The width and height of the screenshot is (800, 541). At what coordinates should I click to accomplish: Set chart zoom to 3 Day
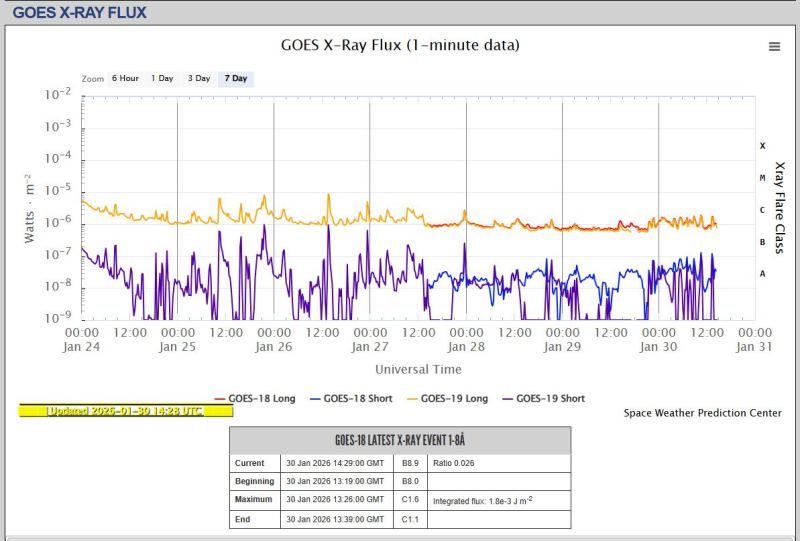(x=199, y=78)
